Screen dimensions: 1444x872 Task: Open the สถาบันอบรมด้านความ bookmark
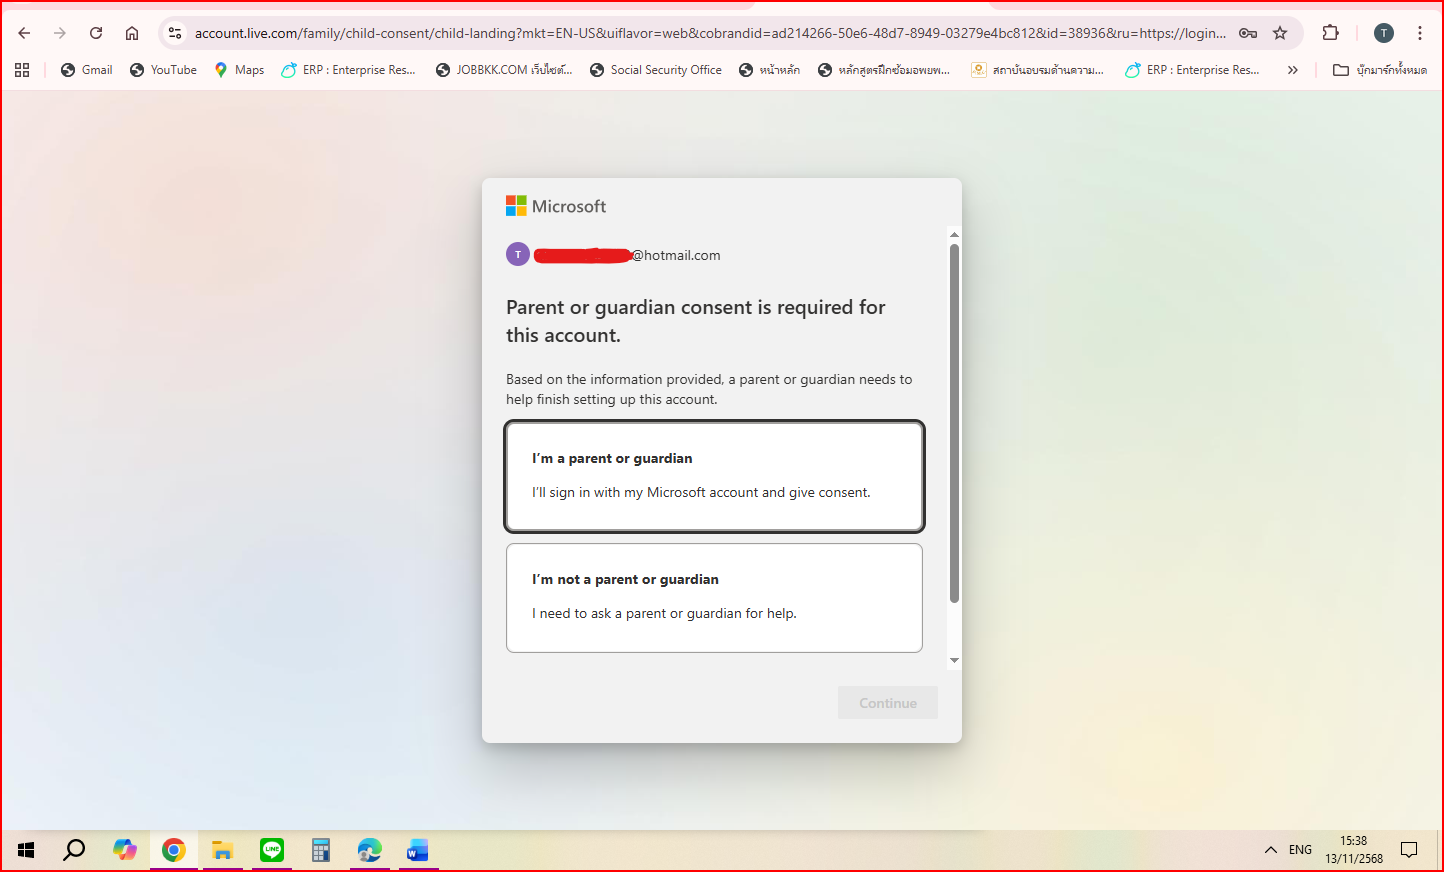pos(1038,70)
